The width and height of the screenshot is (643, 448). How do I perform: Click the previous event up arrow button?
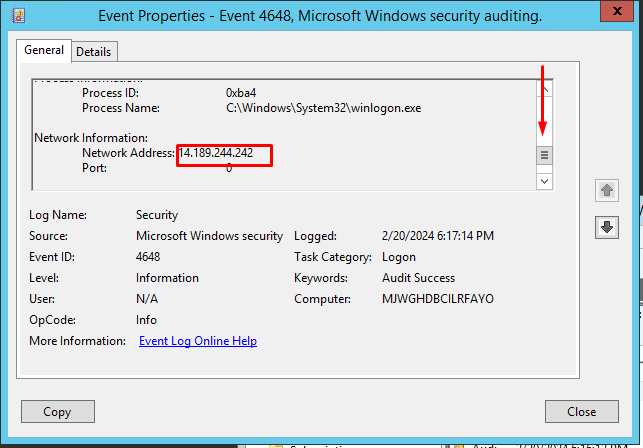pos(606,190)
